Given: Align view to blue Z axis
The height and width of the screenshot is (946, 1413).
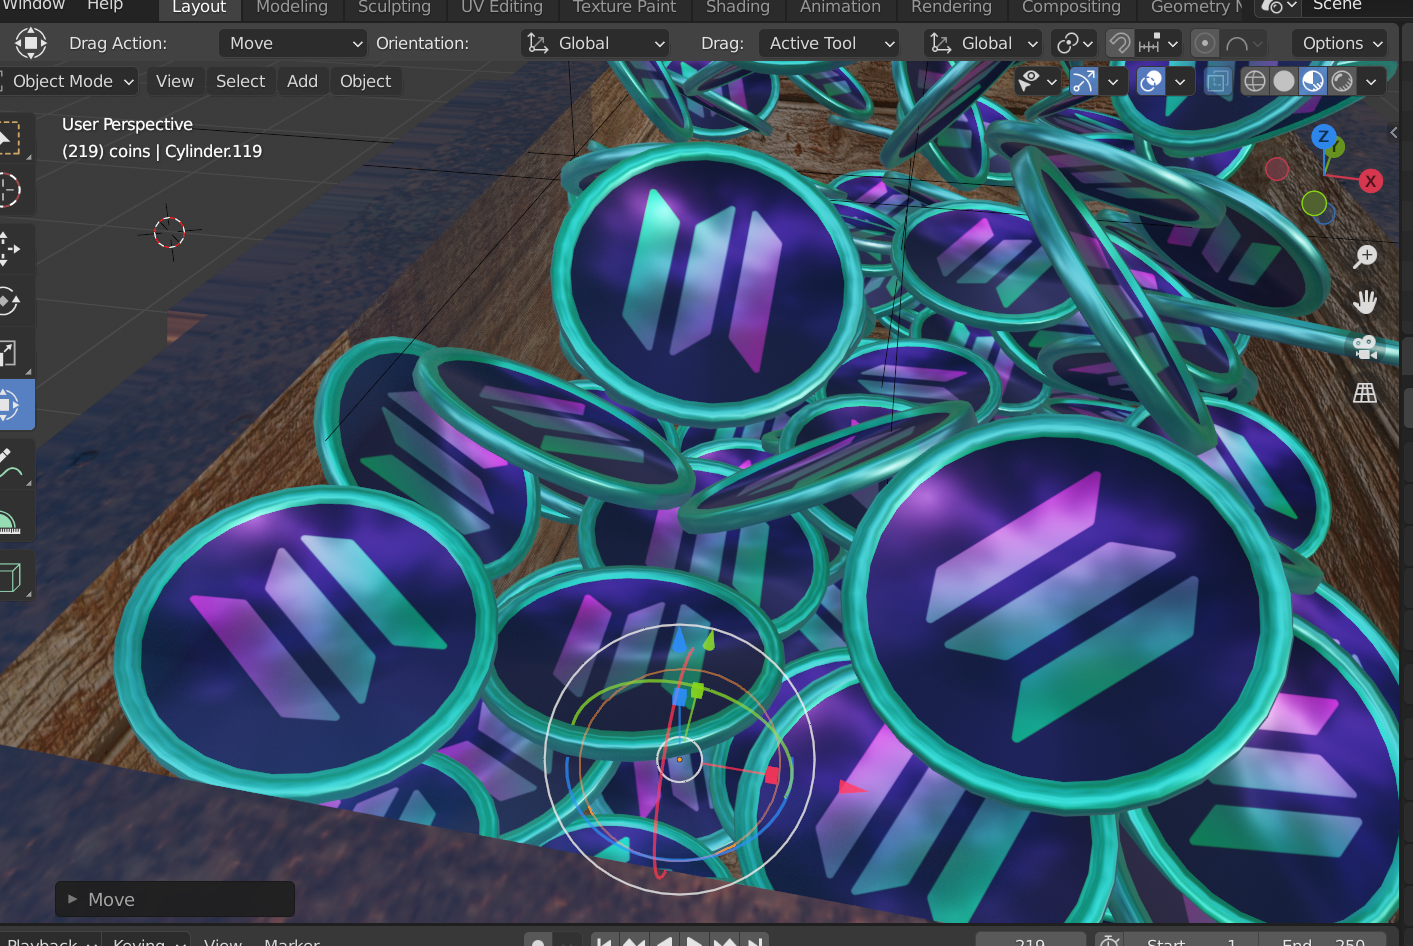Looking at the screenshot, I should pos(1324,137).
